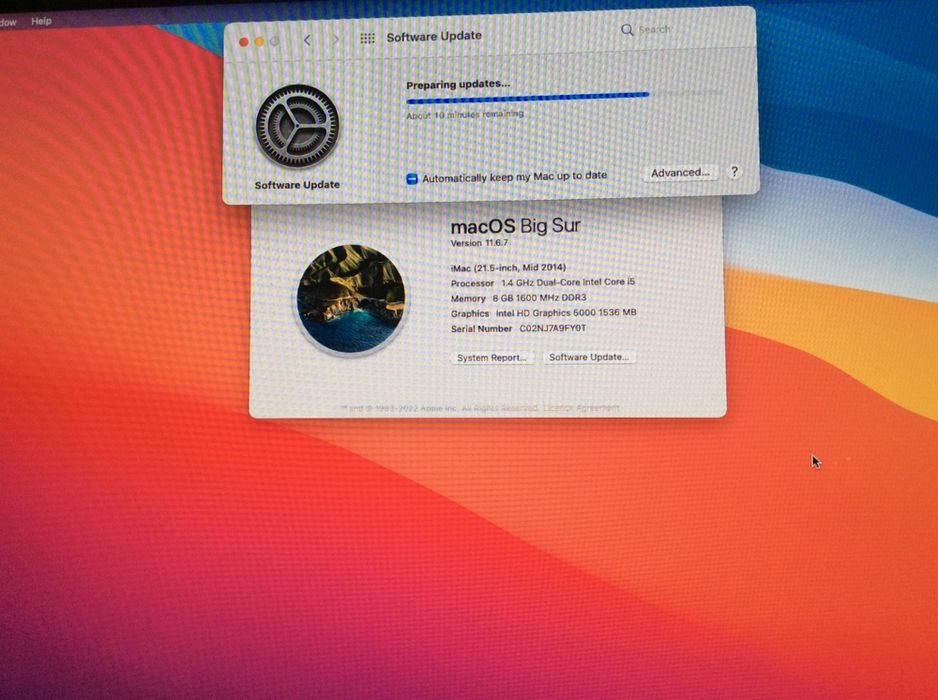This screenshot has width=938, height=700.
Task: Minimize the Software Update window
Action: tap(259, 42)
